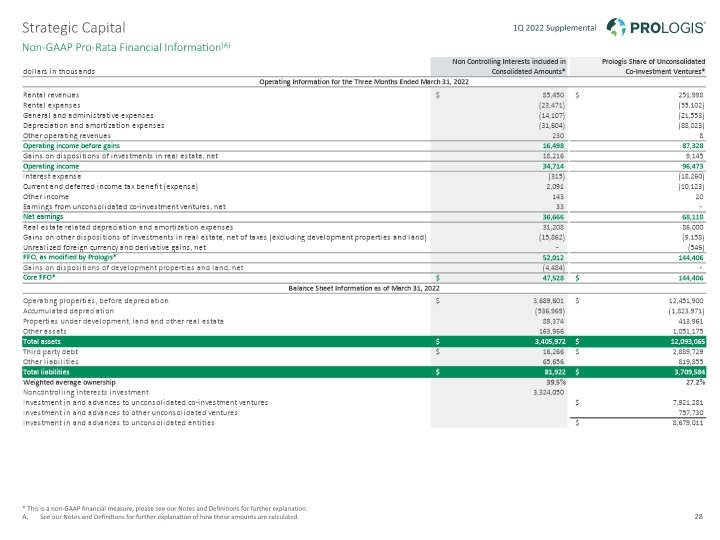
Task: Select the 'Strategic Capital' page title
Action: point(73,28)
